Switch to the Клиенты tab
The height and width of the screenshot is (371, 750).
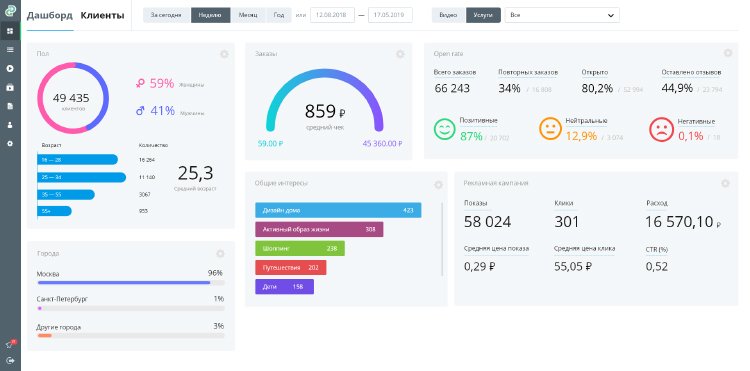coord(102,16)
